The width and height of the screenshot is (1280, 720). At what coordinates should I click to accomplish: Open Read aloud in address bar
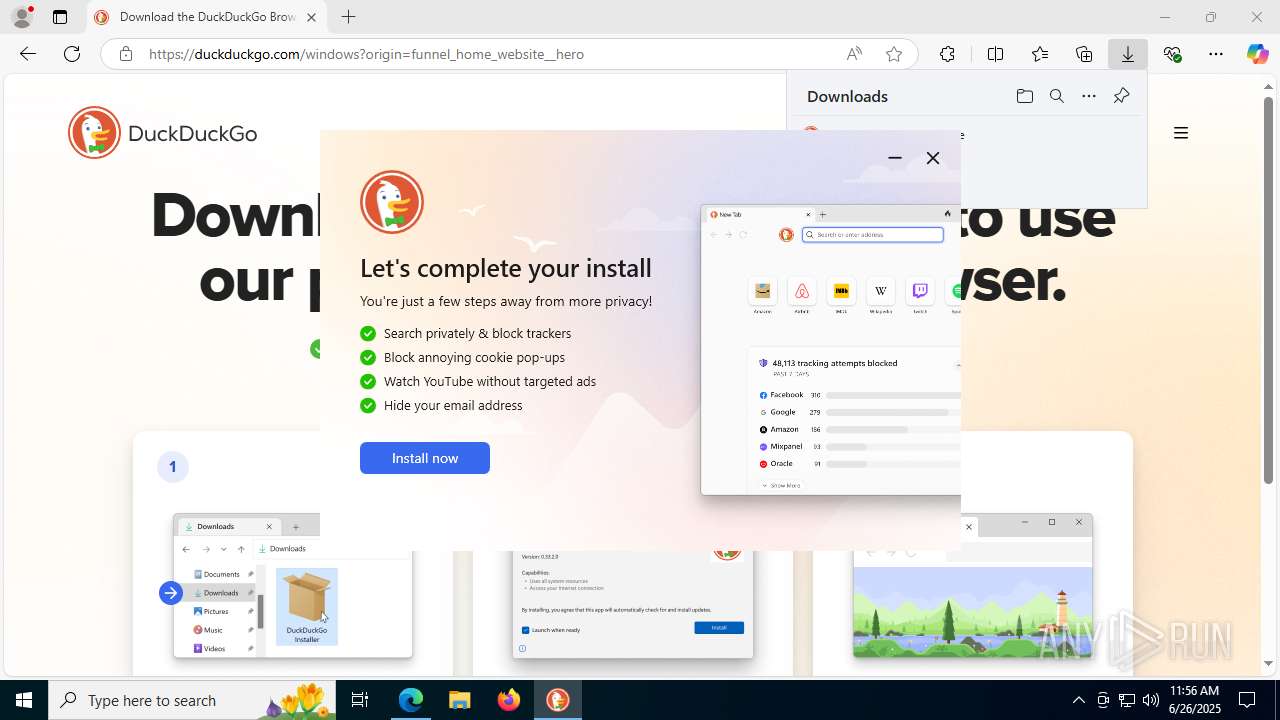(854, 54)
